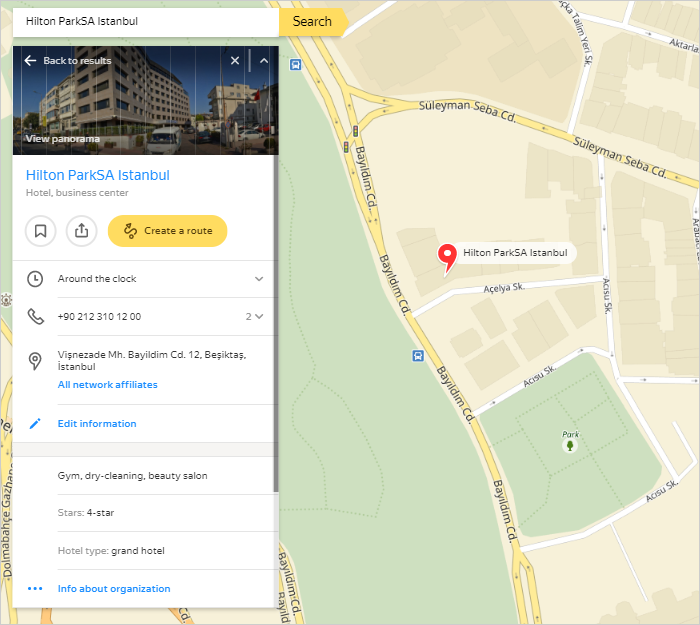This screenshot has height=625, width=700.
Task: Click the Hilton ParkSA Istanbul title
Action: tap(98, 175)
